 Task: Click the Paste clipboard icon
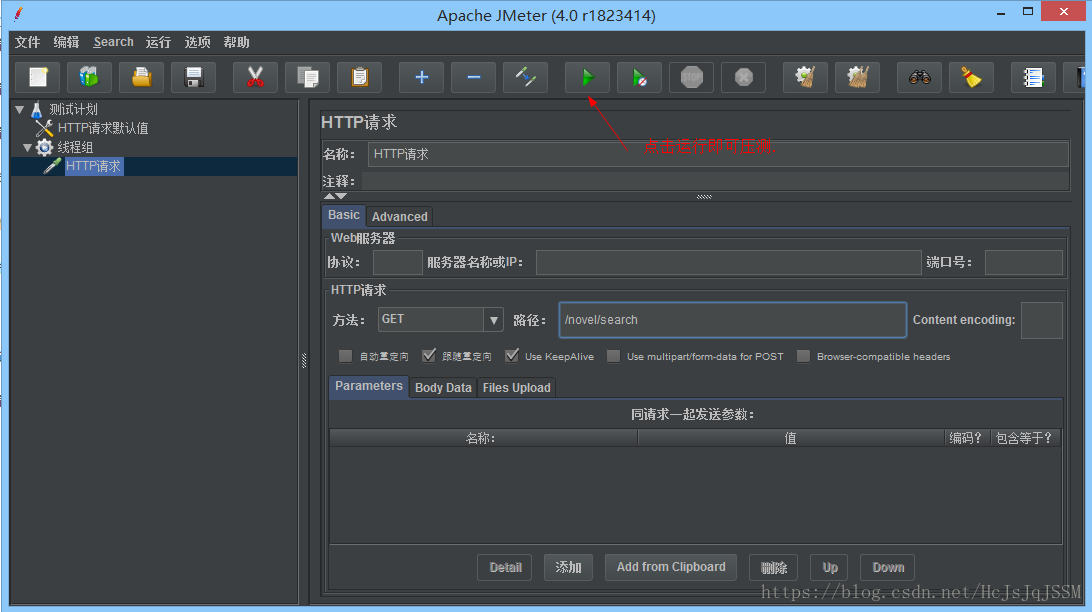pyautogui.click(x=359, y=77)
